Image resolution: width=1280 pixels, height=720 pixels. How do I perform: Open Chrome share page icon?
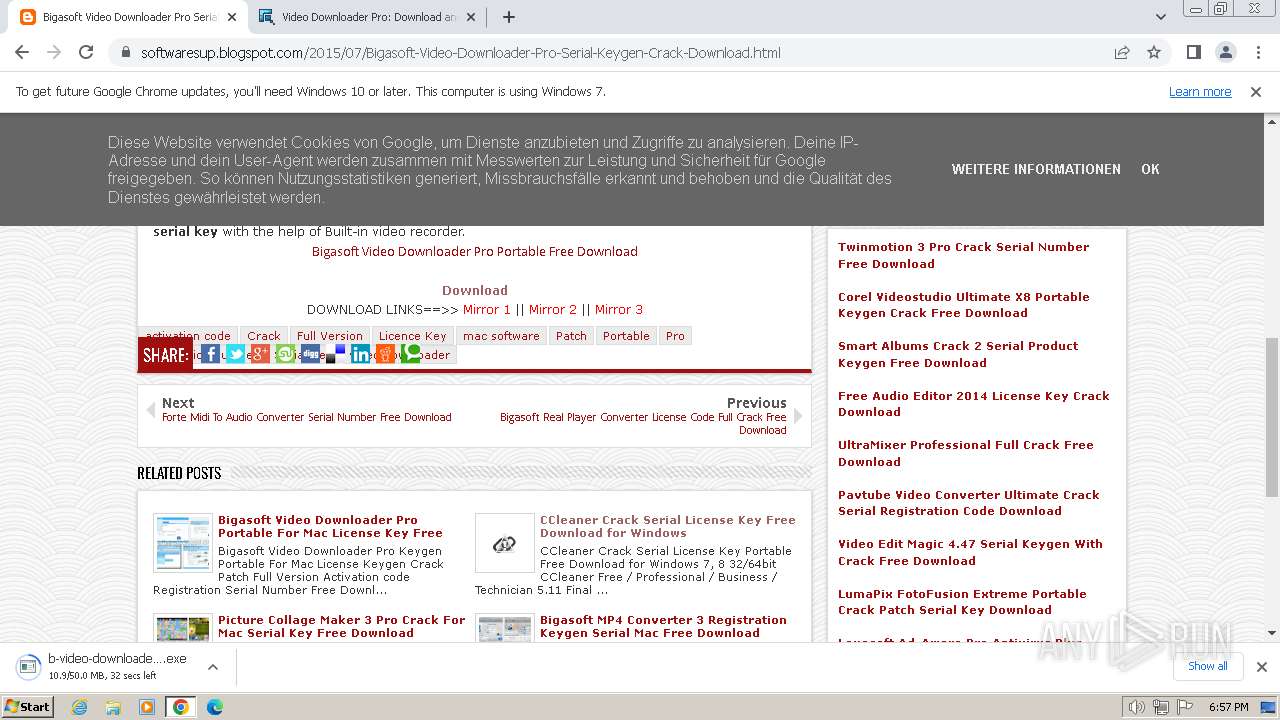[x=1122, y=52]
